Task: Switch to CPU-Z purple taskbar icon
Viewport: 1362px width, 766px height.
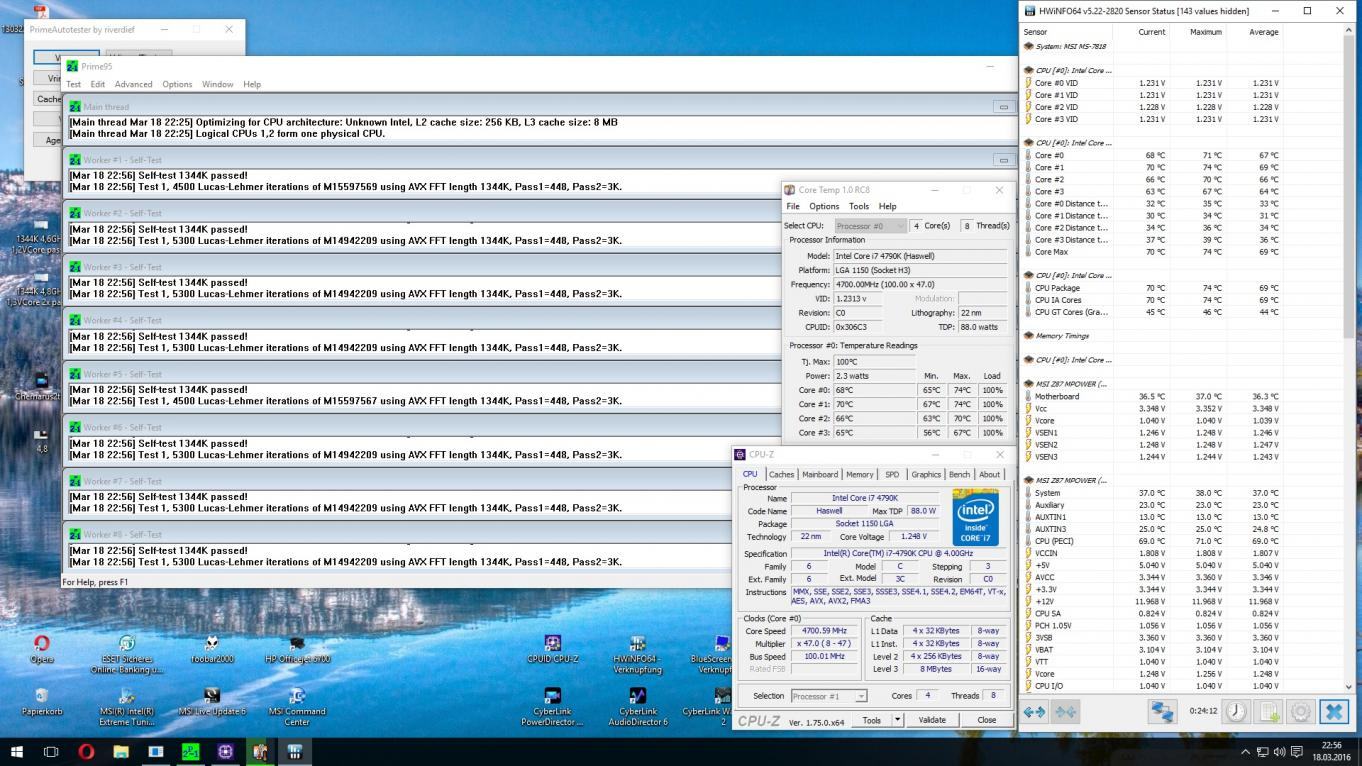Action: [x=225, y=752]
